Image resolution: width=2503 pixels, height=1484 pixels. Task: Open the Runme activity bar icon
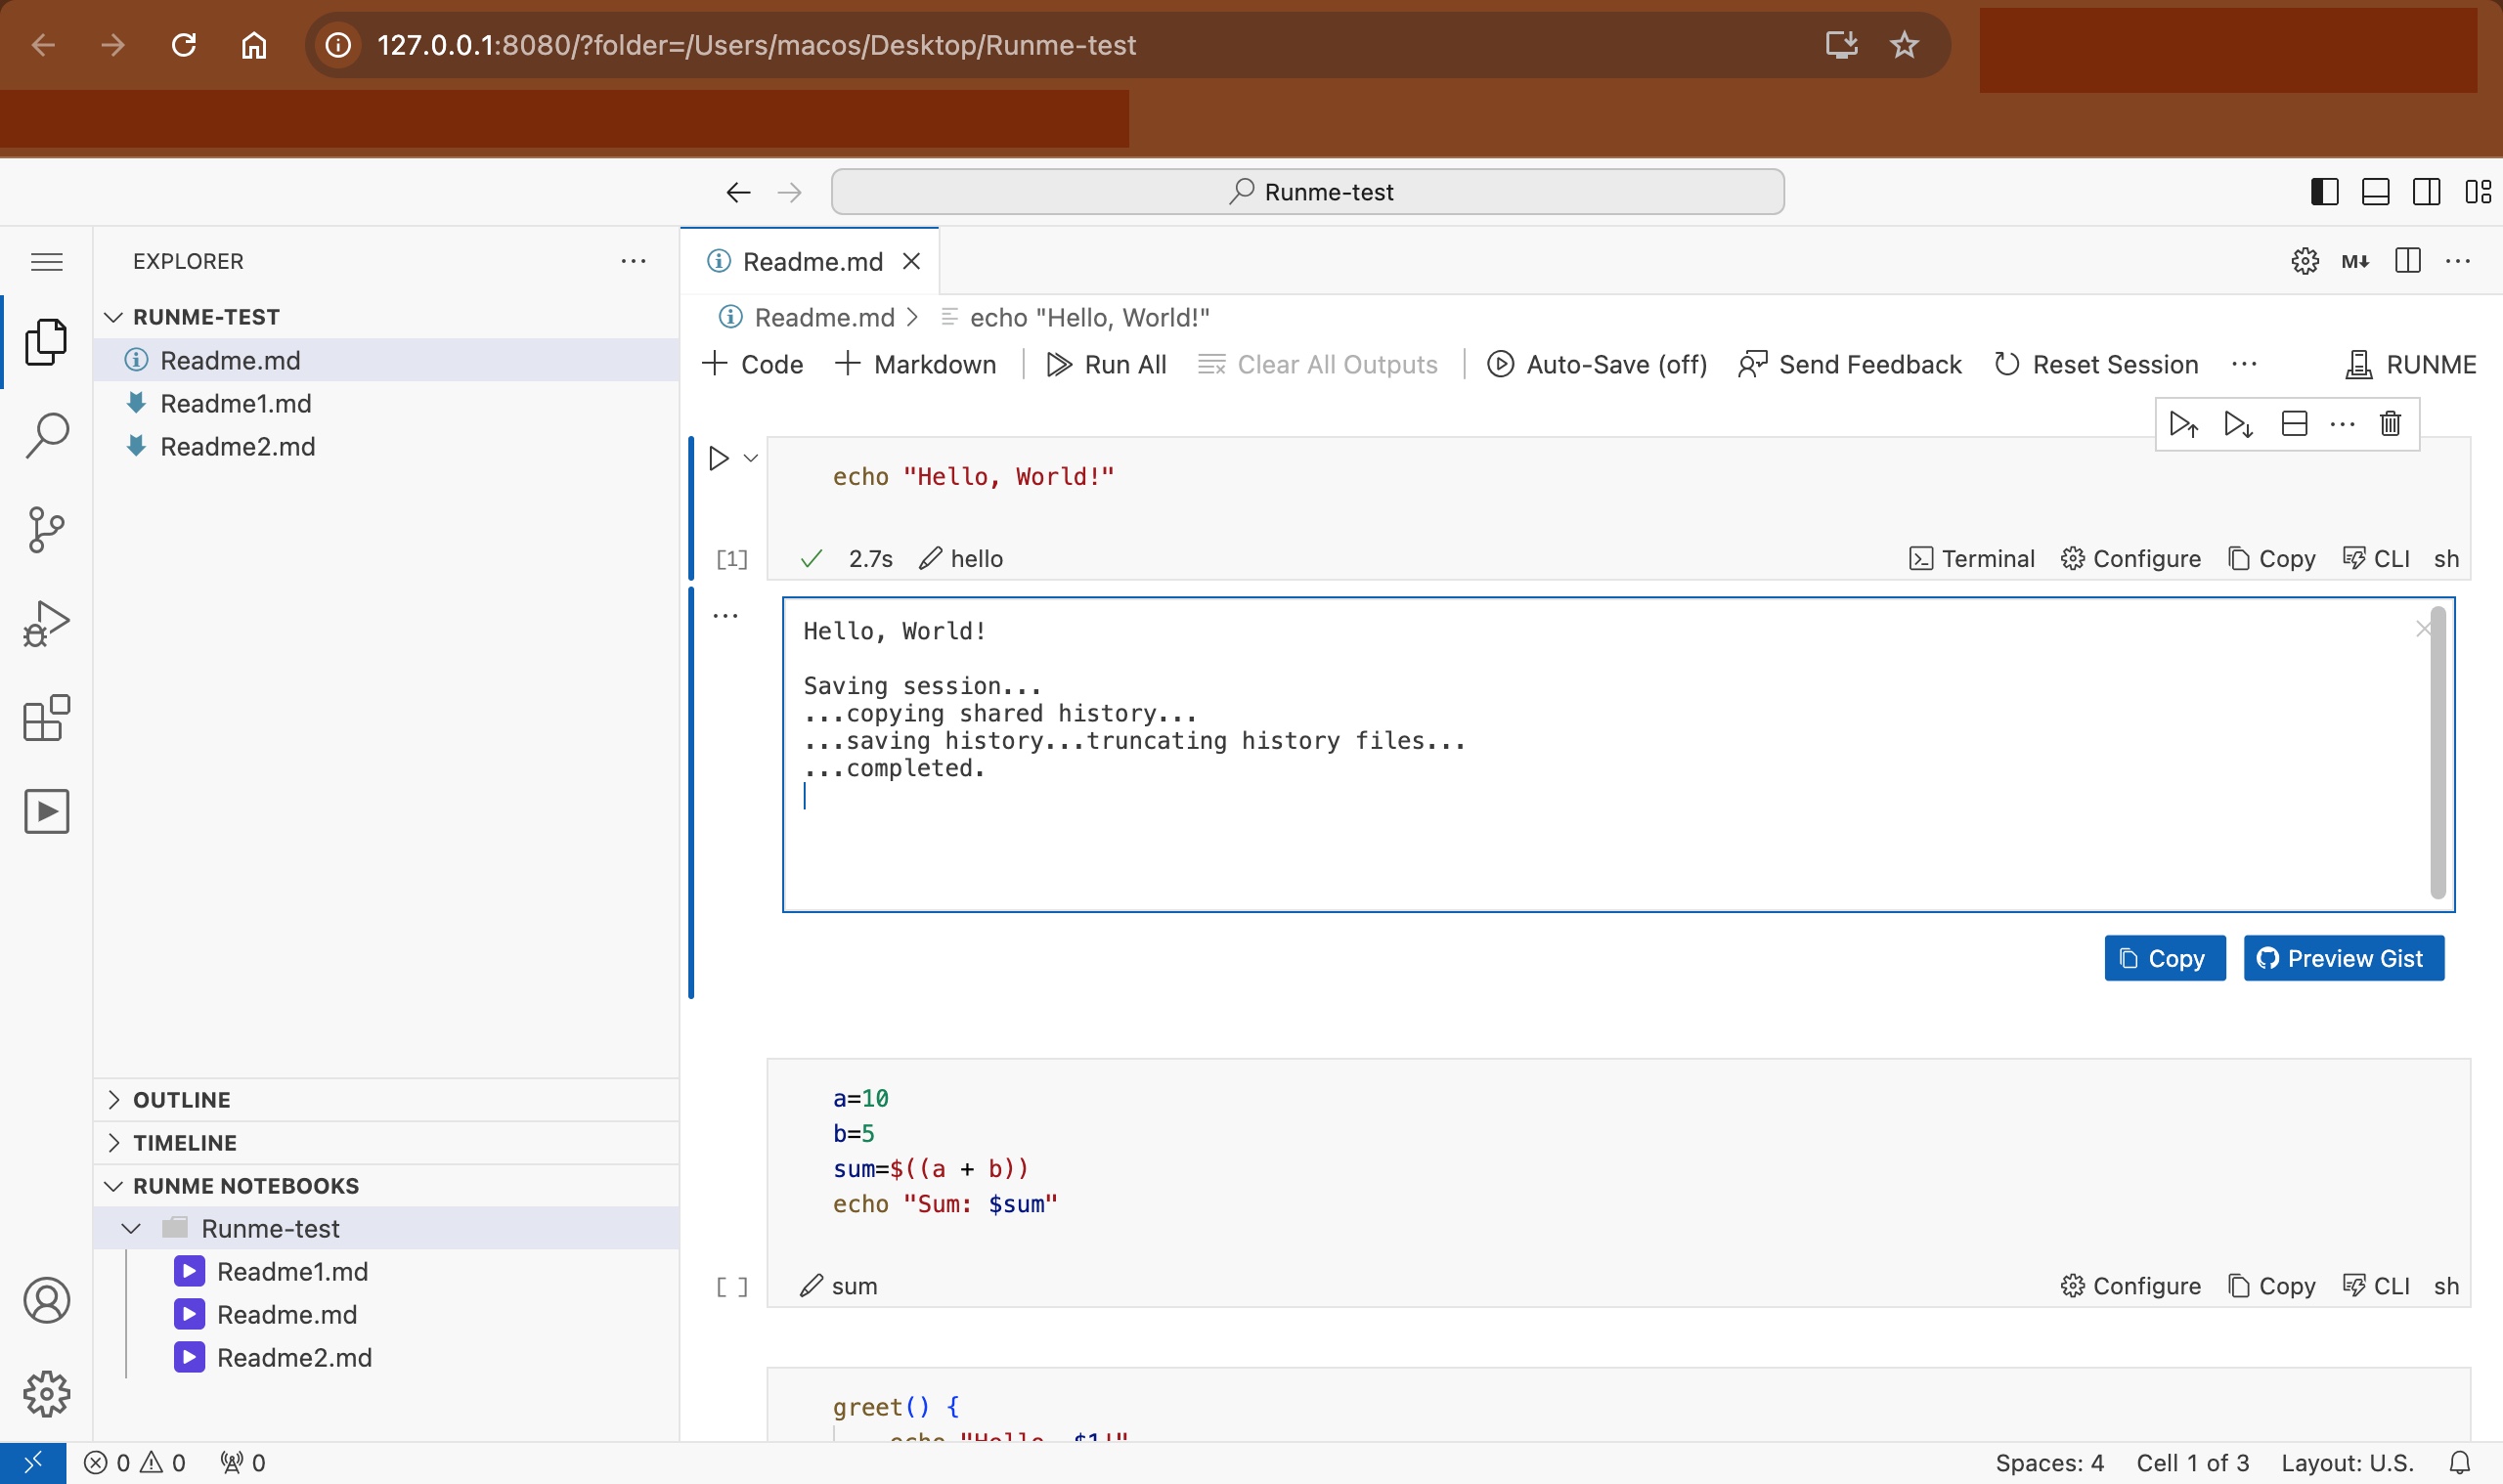pyautogui.click(x=46, y=811)
